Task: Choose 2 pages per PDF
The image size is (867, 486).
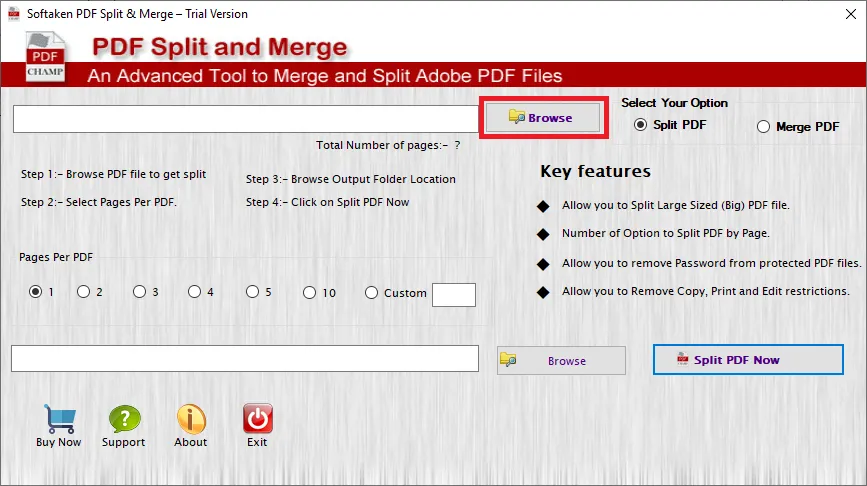Action: [83, 291]
